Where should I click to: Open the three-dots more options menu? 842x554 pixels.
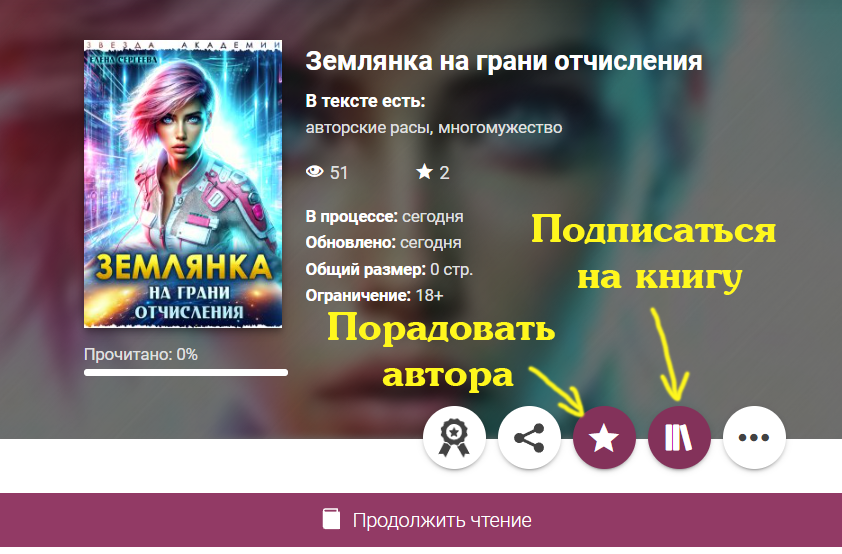(754, 438)
